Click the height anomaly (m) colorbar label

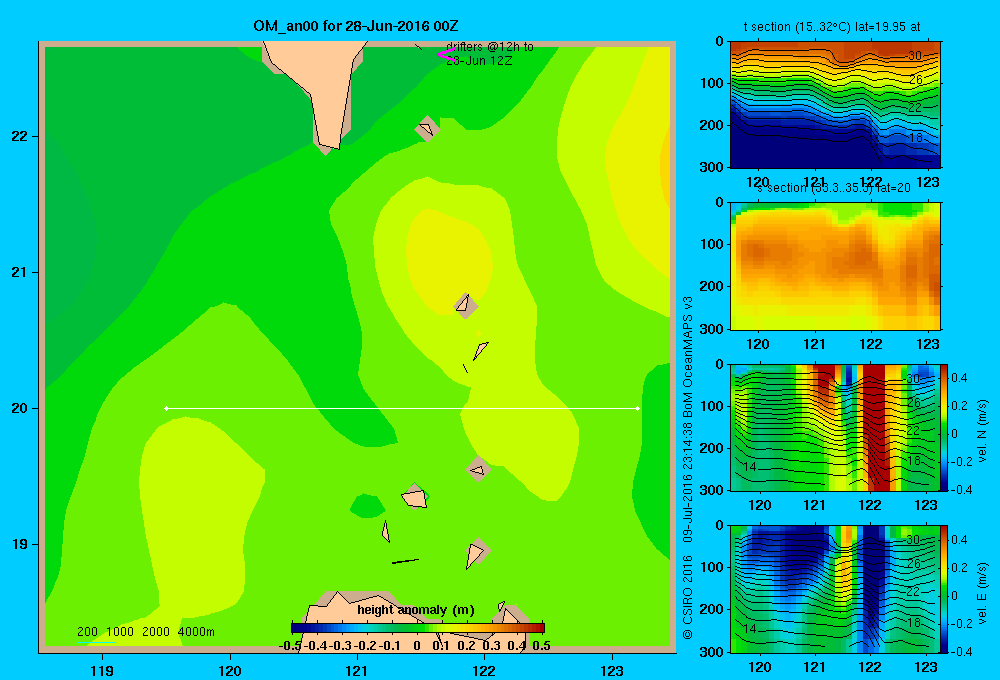click(x=416, y=610)
